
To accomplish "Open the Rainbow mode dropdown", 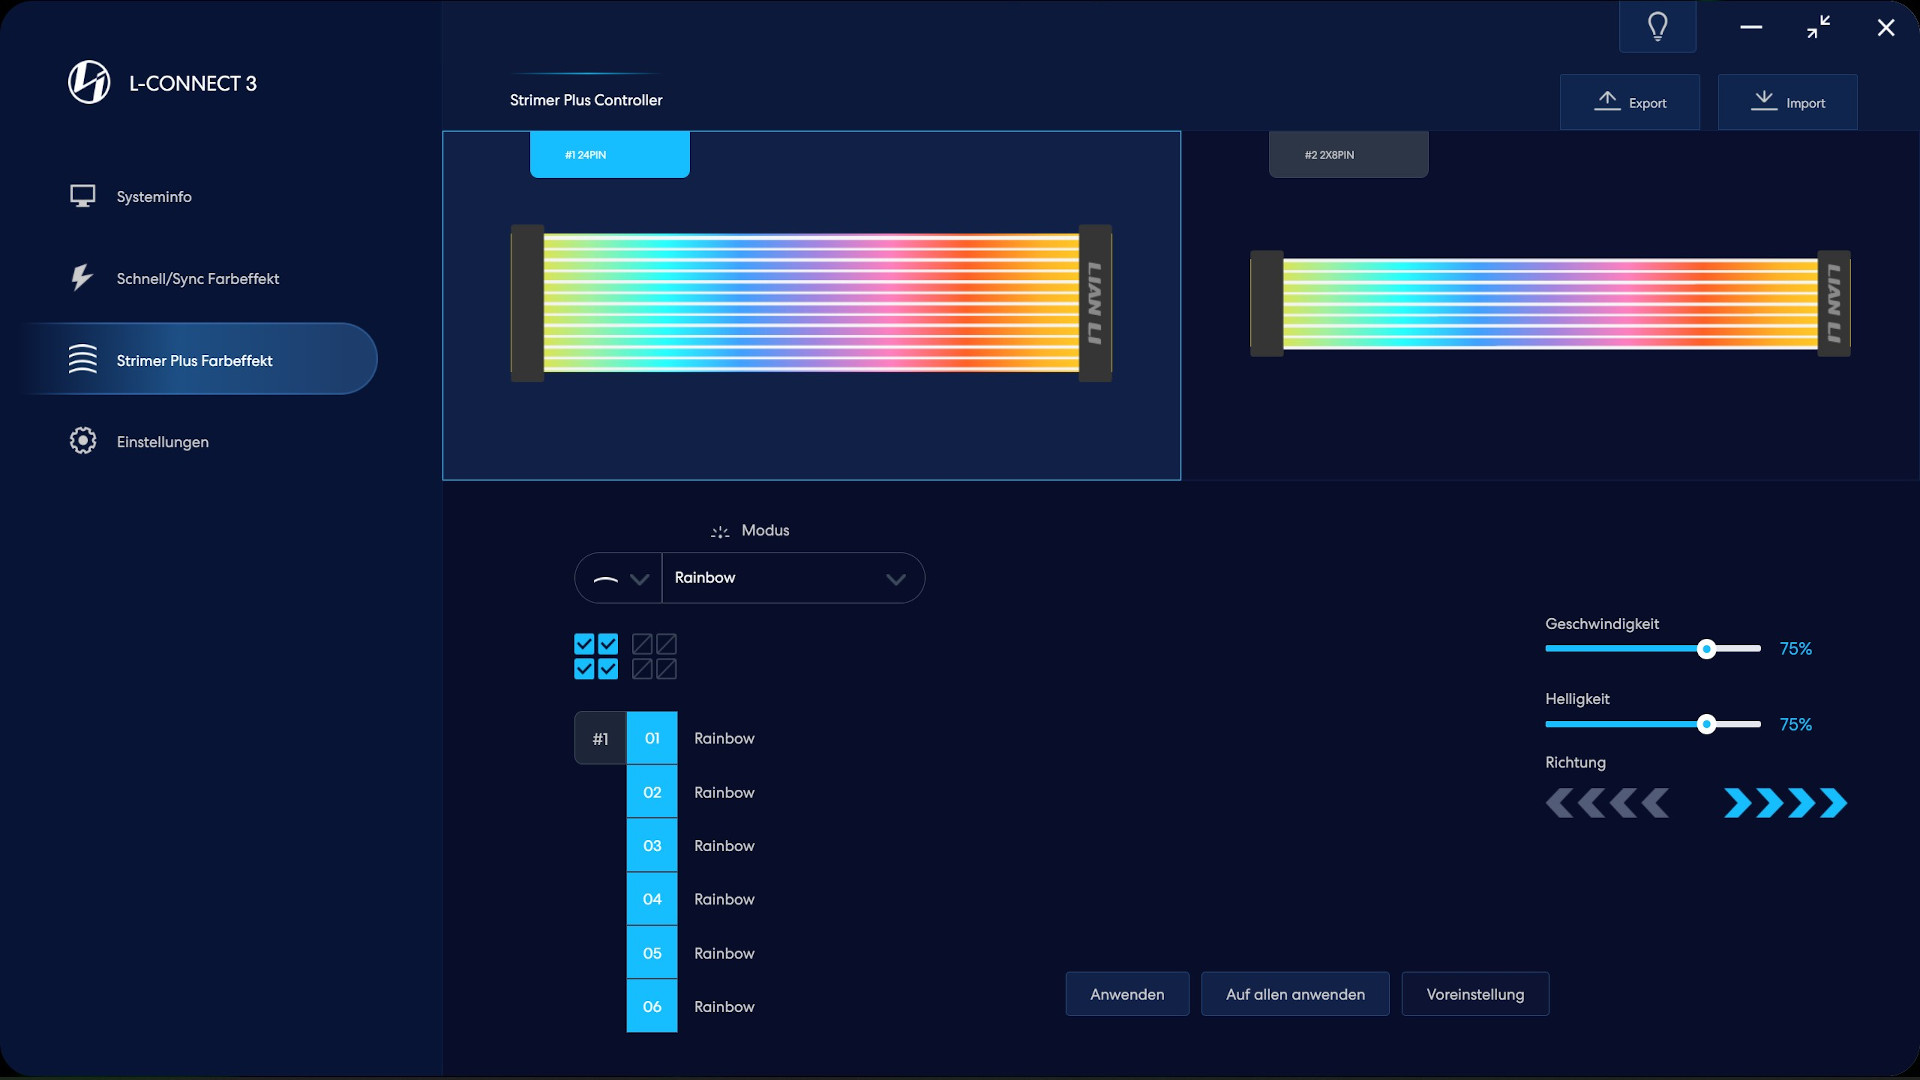I will click(x=793, y=578).
